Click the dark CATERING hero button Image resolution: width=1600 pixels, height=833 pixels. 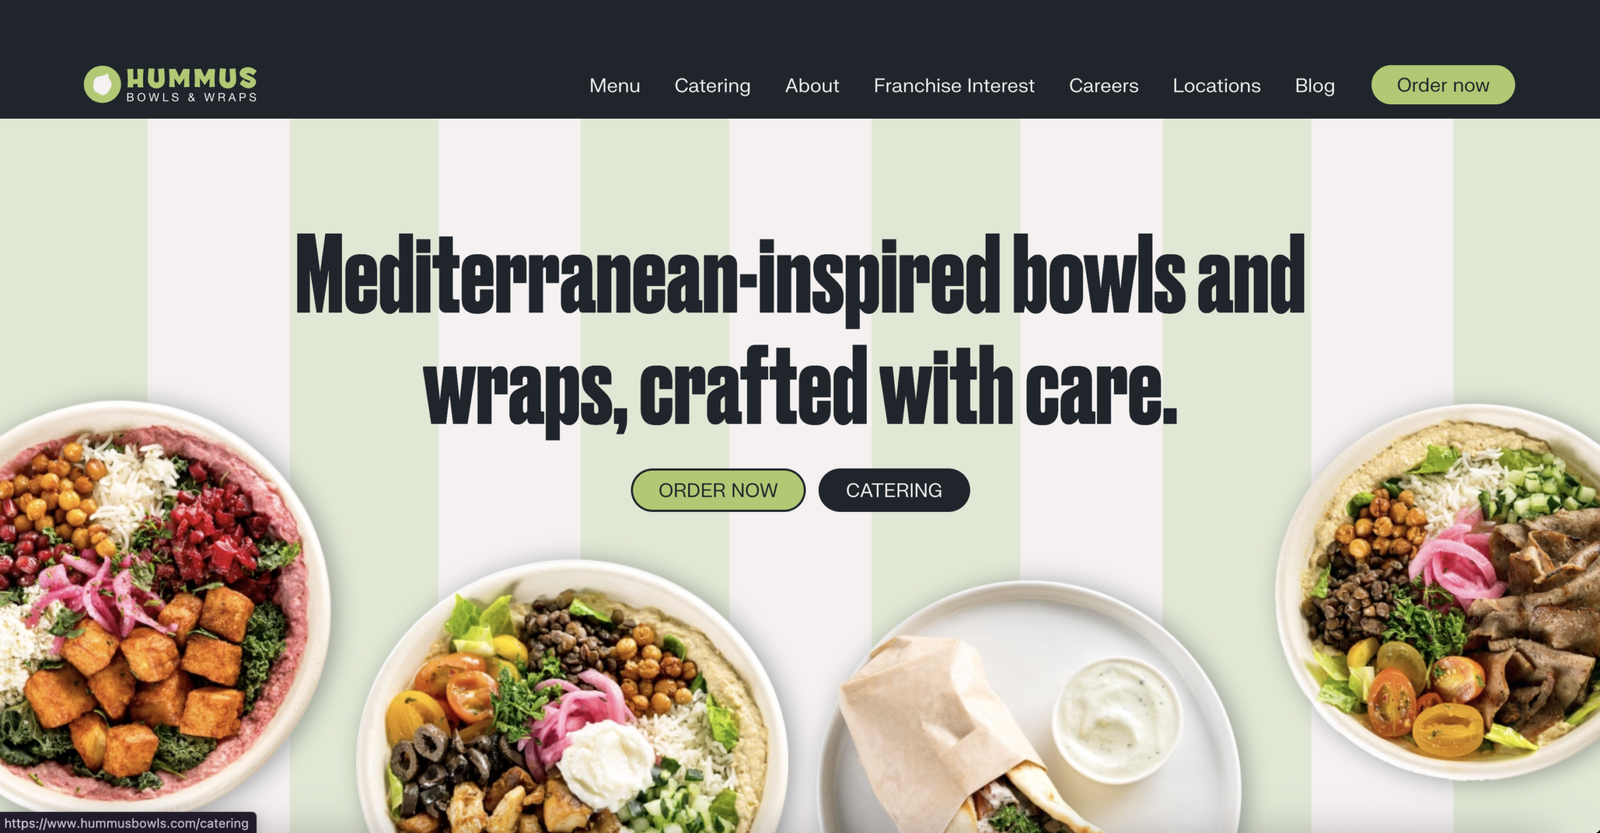[894, 490]
